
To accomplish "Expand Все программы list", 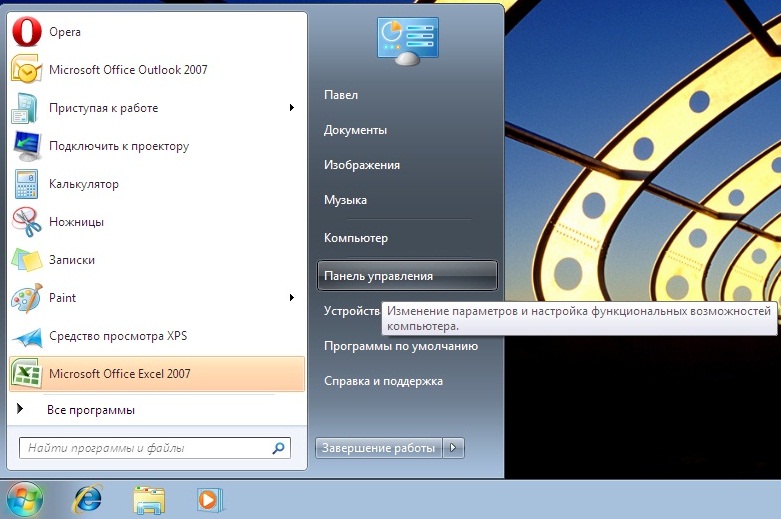I will click(x=90, y=410).
